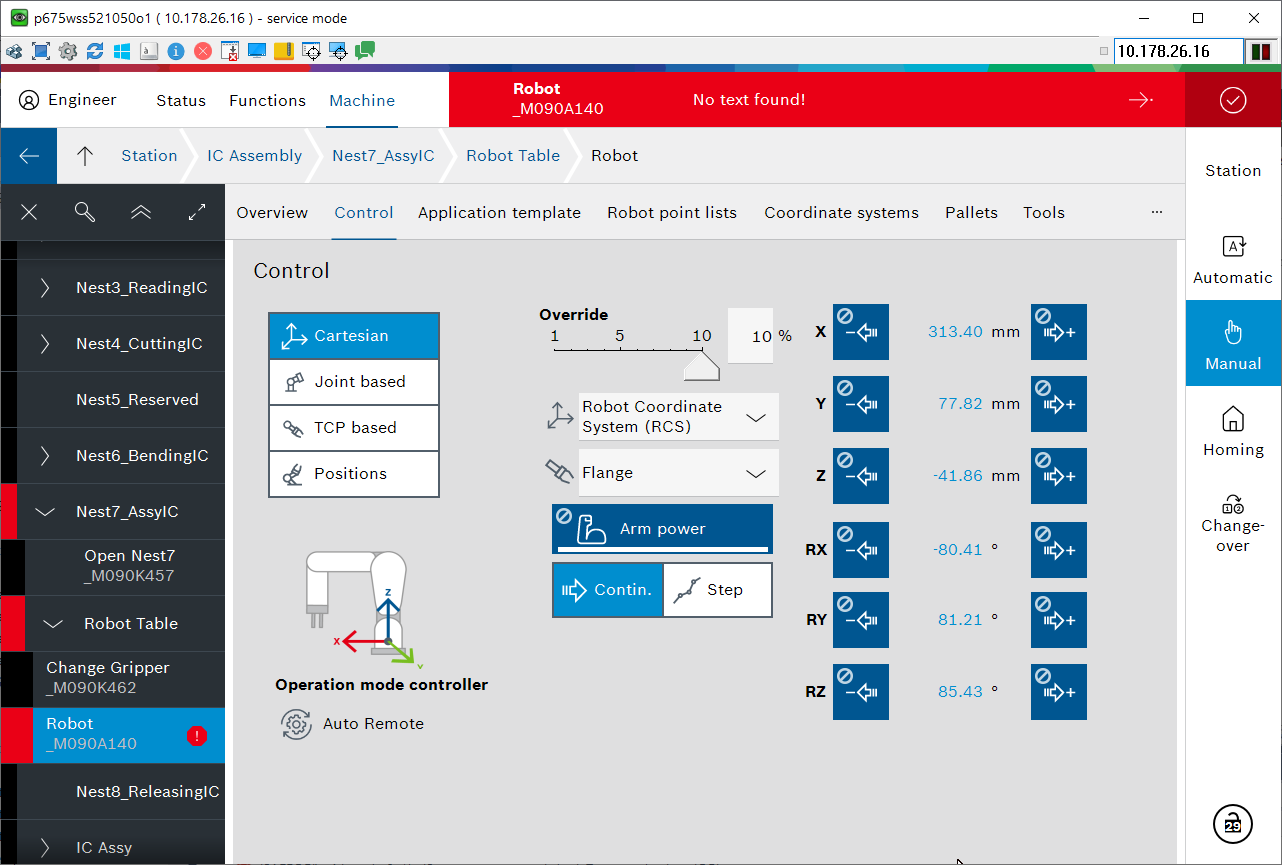Expand the Nest6_BendingIC tree node
Image resolution: width=1282 pixels, height=865 pixels.
point(45,456)
